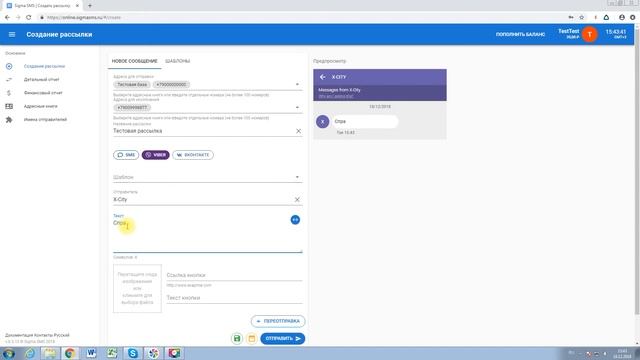Bookmark the page with star icon
The height and width of the screenshot is (360, 640).
(x=582, y=17)
